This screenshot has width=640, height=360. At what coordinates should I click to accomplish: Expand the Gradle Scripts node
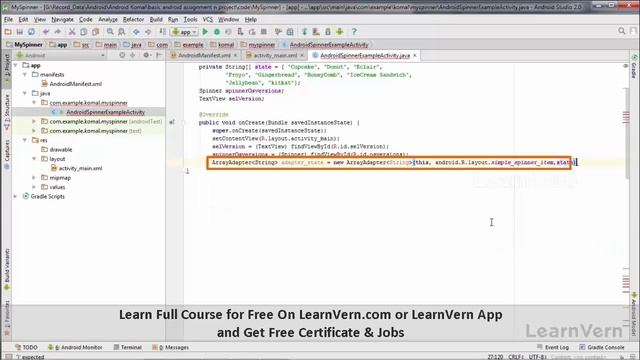[16, 196]
